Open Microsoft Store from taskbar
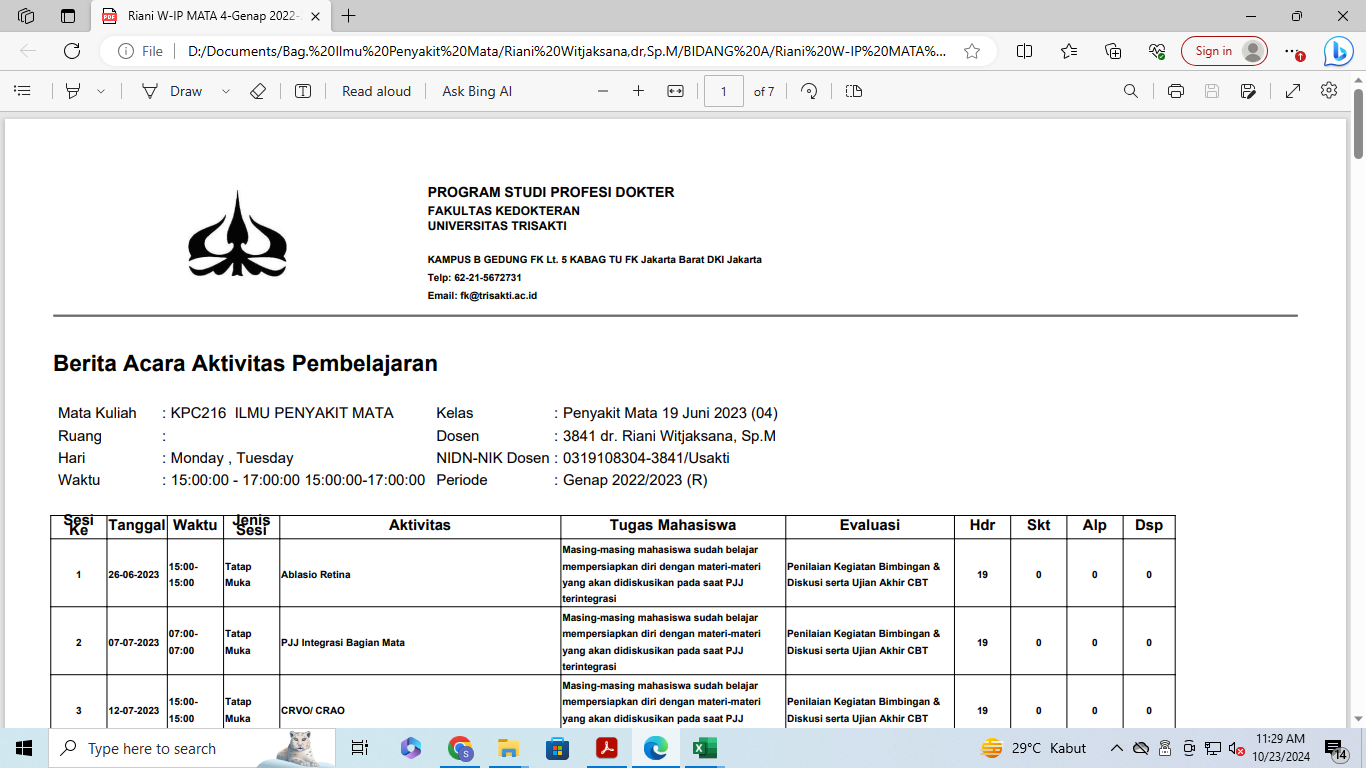Image resolution: width=1366 pixels, height=768 pixels. point(558,748)
